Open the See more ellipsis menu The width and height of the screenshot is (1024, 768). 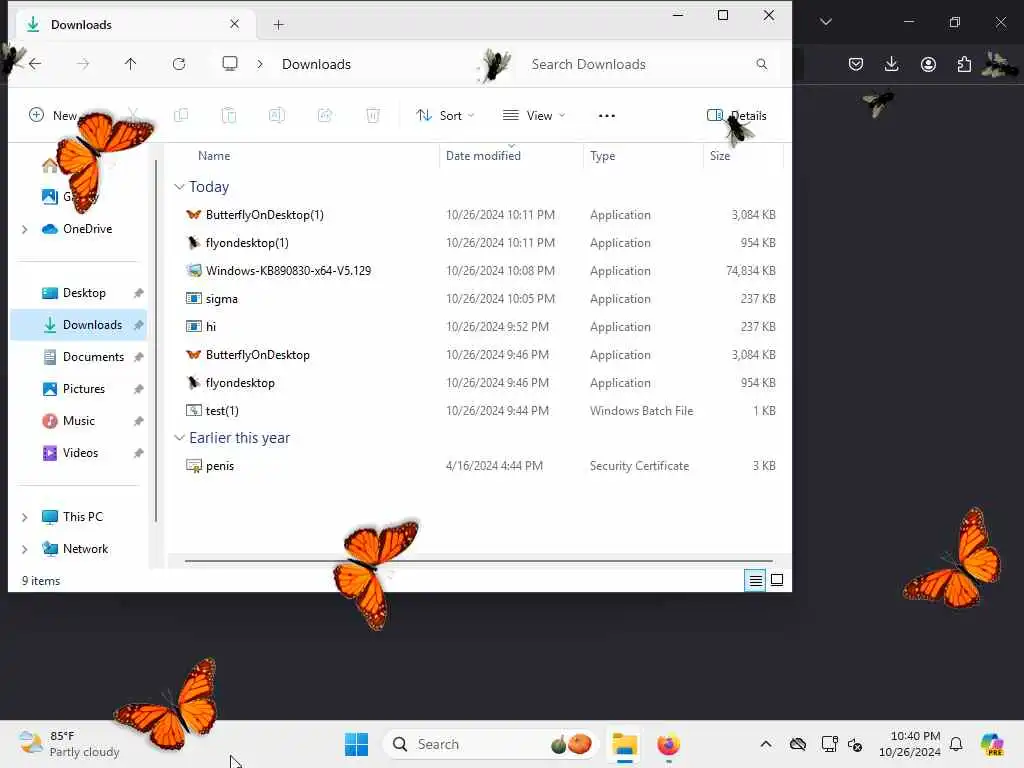607,116
